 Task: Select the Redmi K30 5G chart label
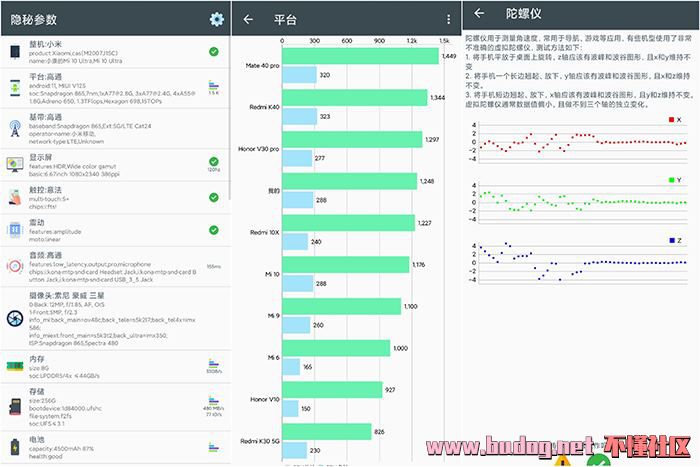pos(260,441)
